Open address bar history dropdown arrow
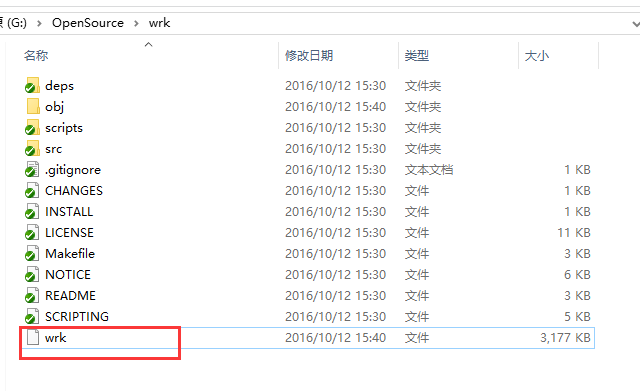The width and height of the screenshot is (640, 391). tap(636, 24)
